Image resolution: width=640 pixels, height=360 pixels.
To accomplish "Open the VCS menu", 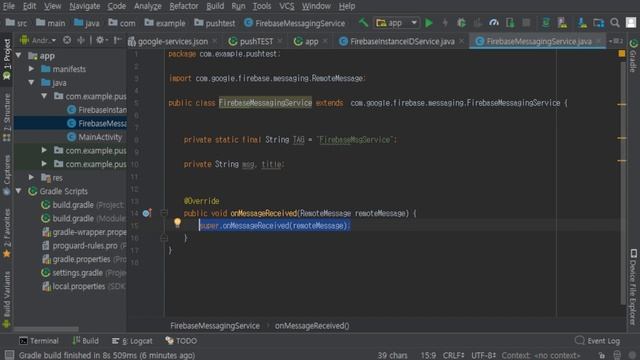I will coord(287,6).
